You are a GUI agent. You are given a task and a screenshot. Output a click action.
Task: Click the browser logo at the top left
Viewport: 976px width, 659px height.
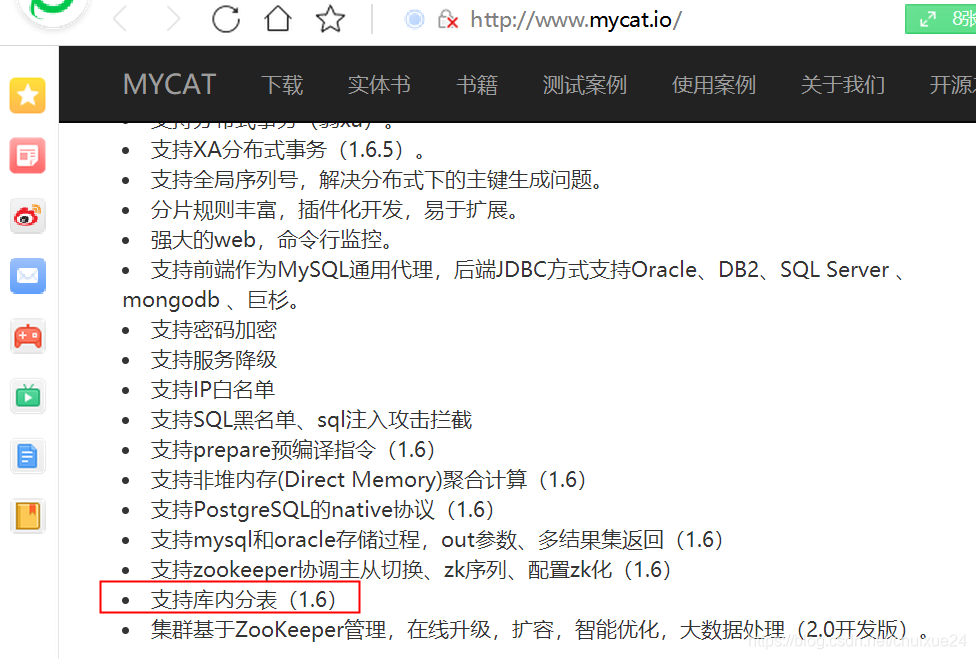54,12
